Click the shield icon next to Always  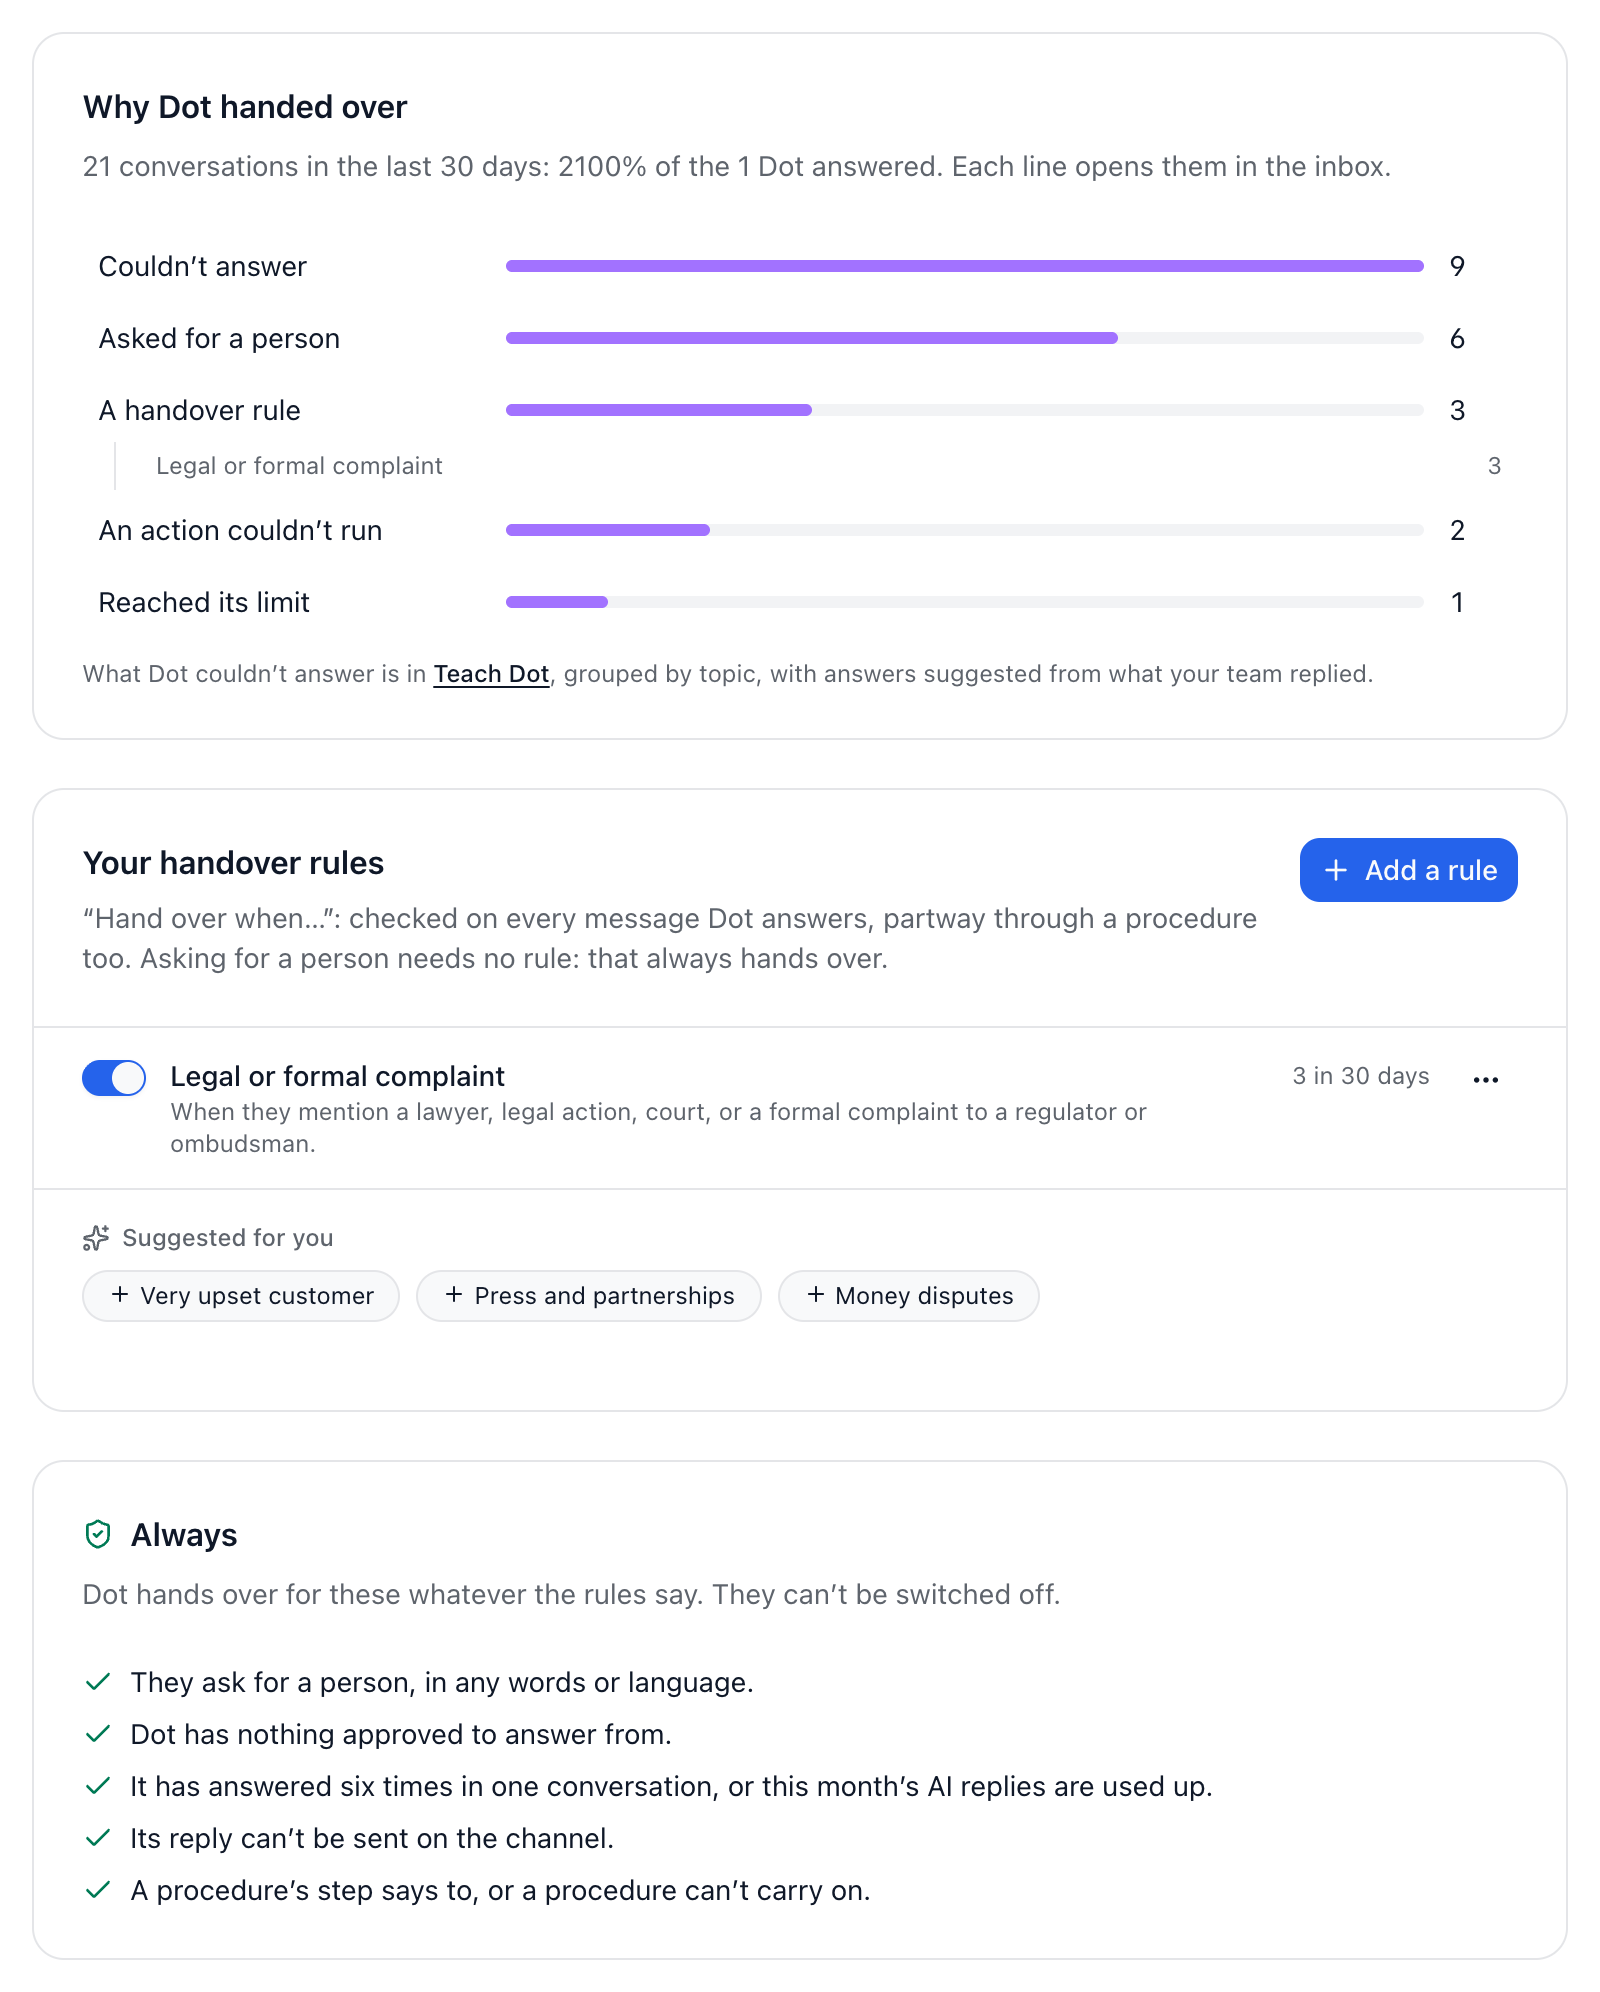click(98, 1534)
